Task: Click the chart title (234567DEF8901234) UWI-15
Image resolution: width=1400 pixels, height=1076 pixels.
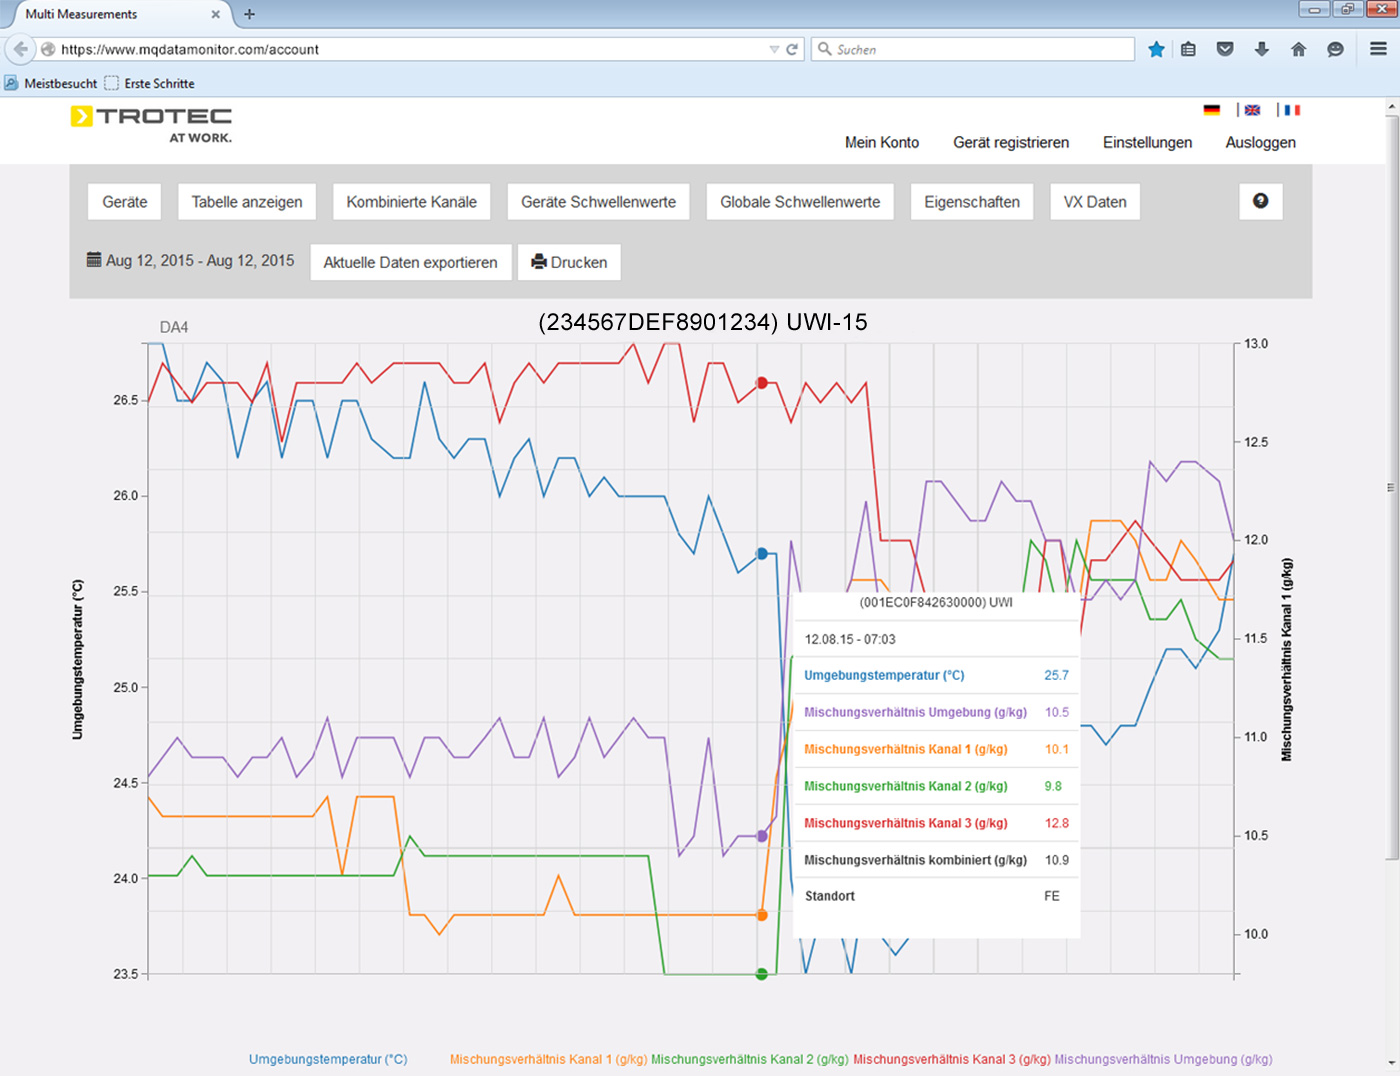Action: (703, 322)
